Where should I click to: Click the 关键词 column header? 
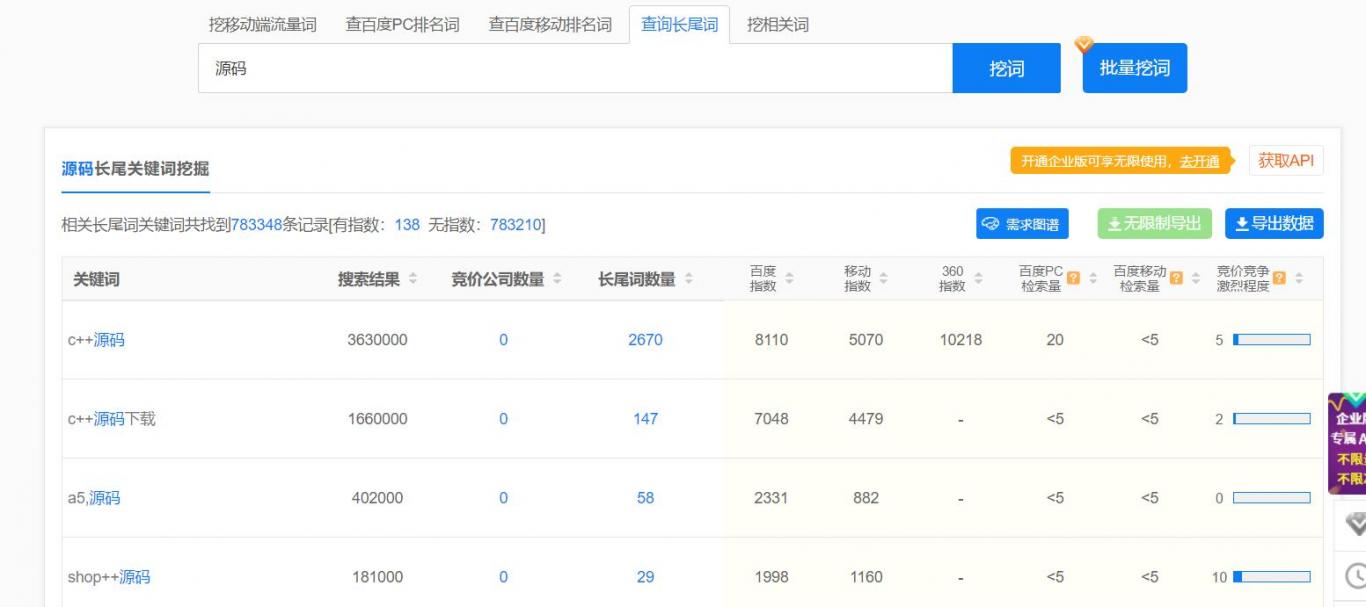pyautogui.click(x=96, y=279)
